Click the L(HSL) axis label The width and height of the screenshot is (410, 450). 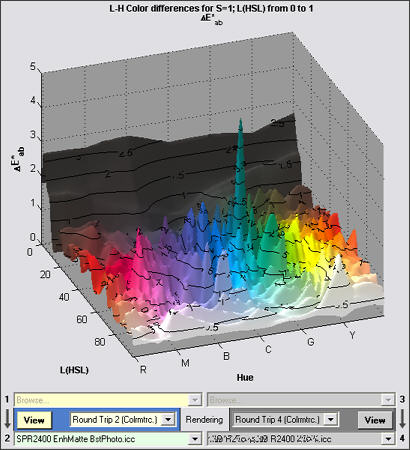coord(74,370)
